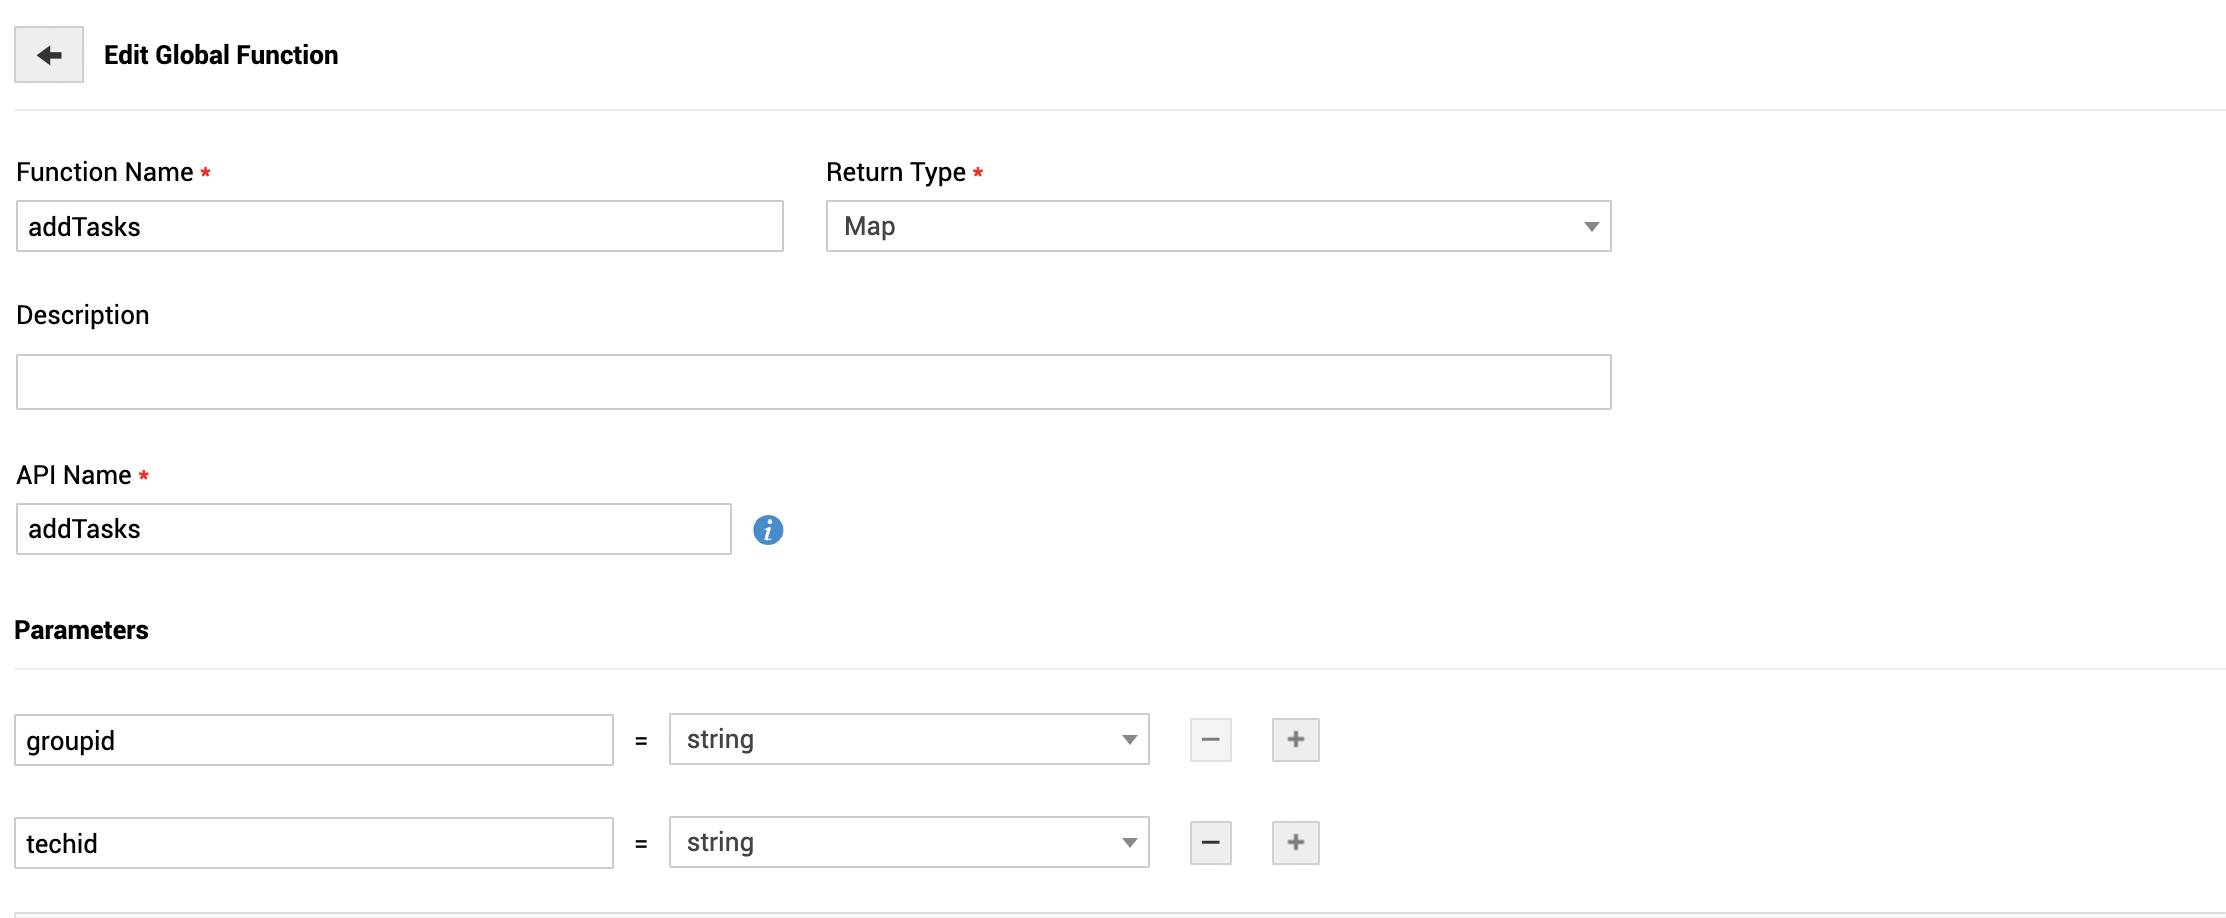The height and width of the screenshot is (918, 2226).
Task: Focus the Function Name field addTasks
Action: [x=399, y=227]
